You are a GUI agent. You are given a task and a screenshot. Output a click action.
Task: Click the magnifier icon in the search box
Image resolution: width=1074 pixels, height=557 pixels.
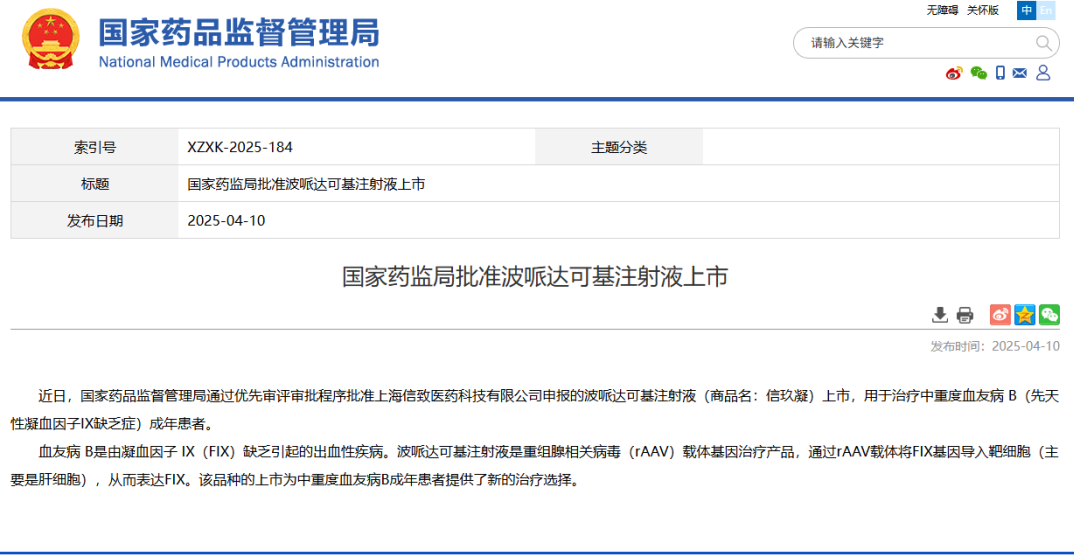1044,43
